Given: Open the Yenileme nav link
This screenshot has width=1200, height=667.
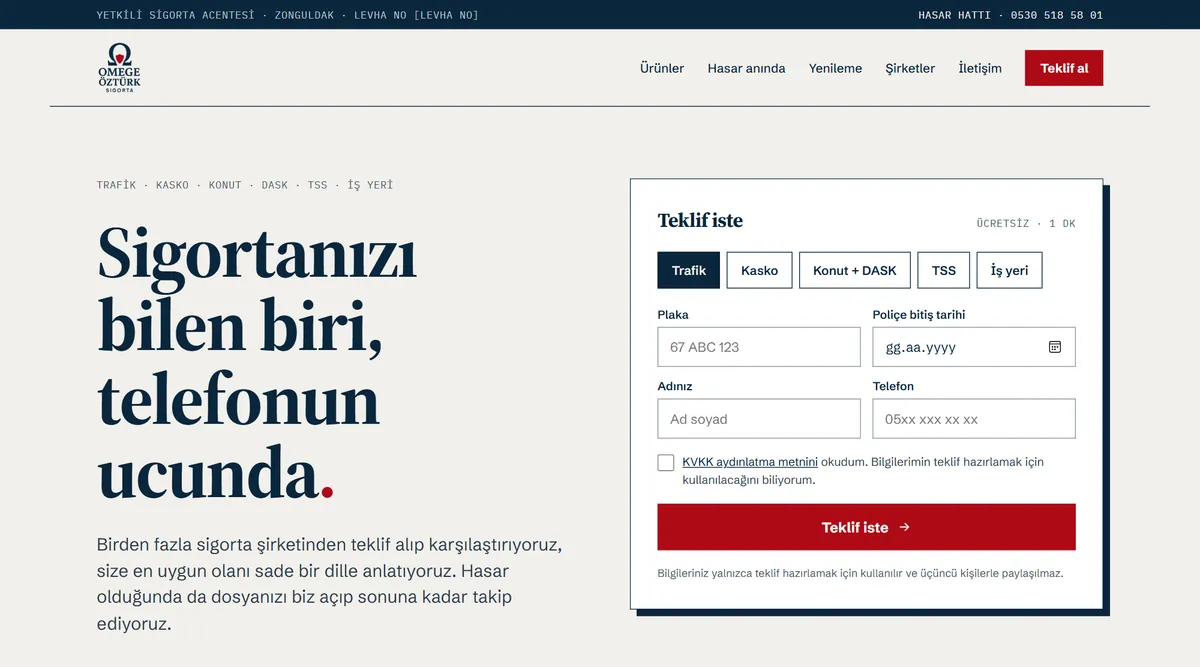Looking at the screenshot, I should pyautogui.click(x=835, y=68).
